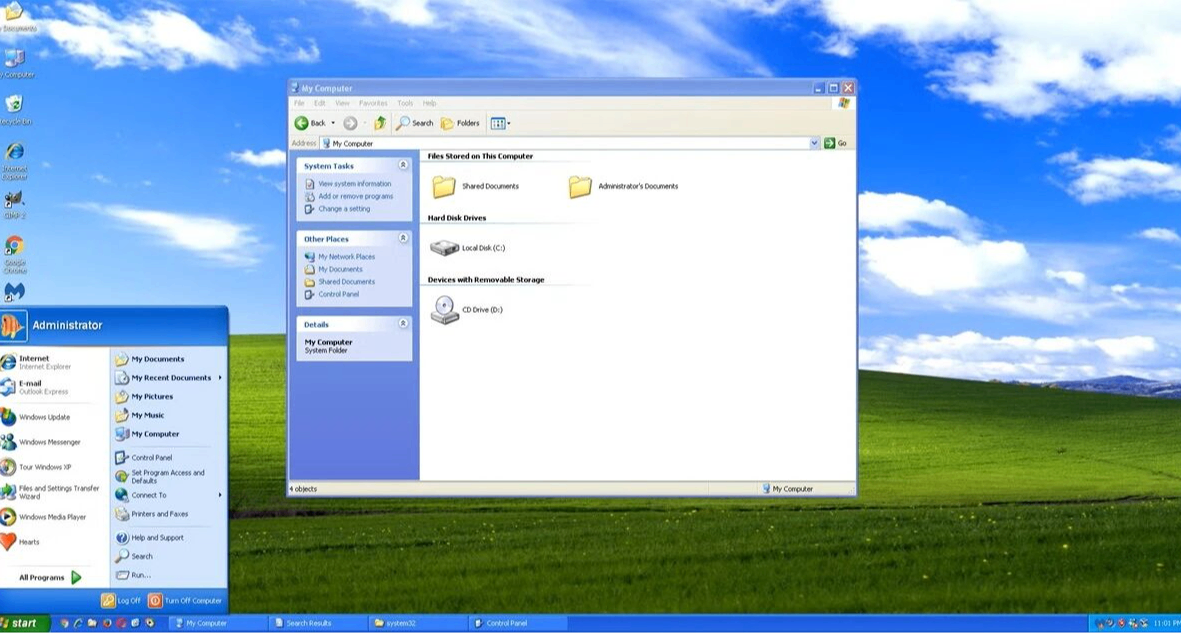This screenshot has width=1181, height=633.
Task: Switch to the Search Results taskbar button
Action: point(318,623)
